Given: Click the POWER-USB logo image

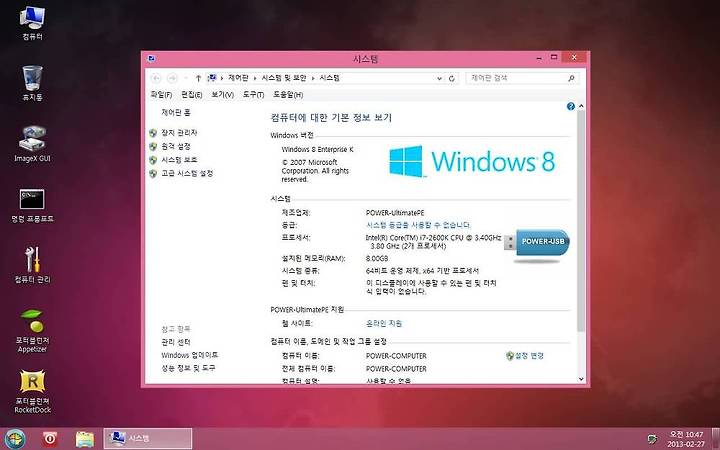Looking at the screenshot, I should point(536,246).
